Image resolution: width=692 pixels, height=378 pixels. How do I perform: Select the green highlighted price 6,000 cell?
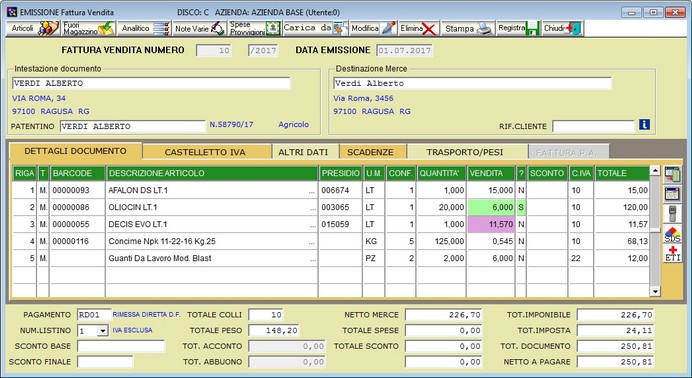coord(491,207)
